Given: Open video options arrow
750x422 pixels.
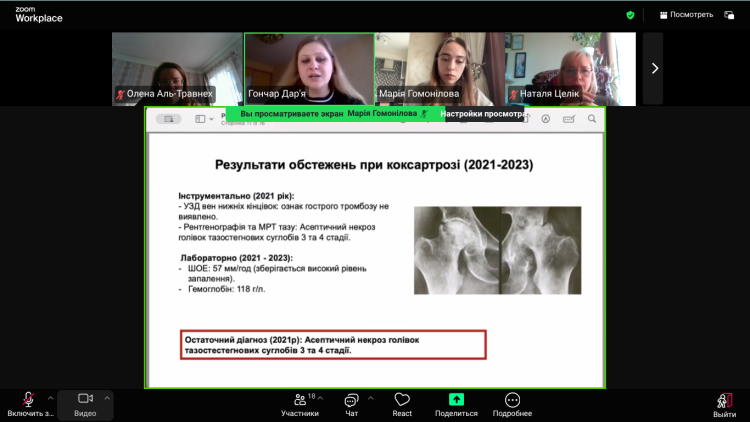Looking at the screenshot, I should pos(107,397).
